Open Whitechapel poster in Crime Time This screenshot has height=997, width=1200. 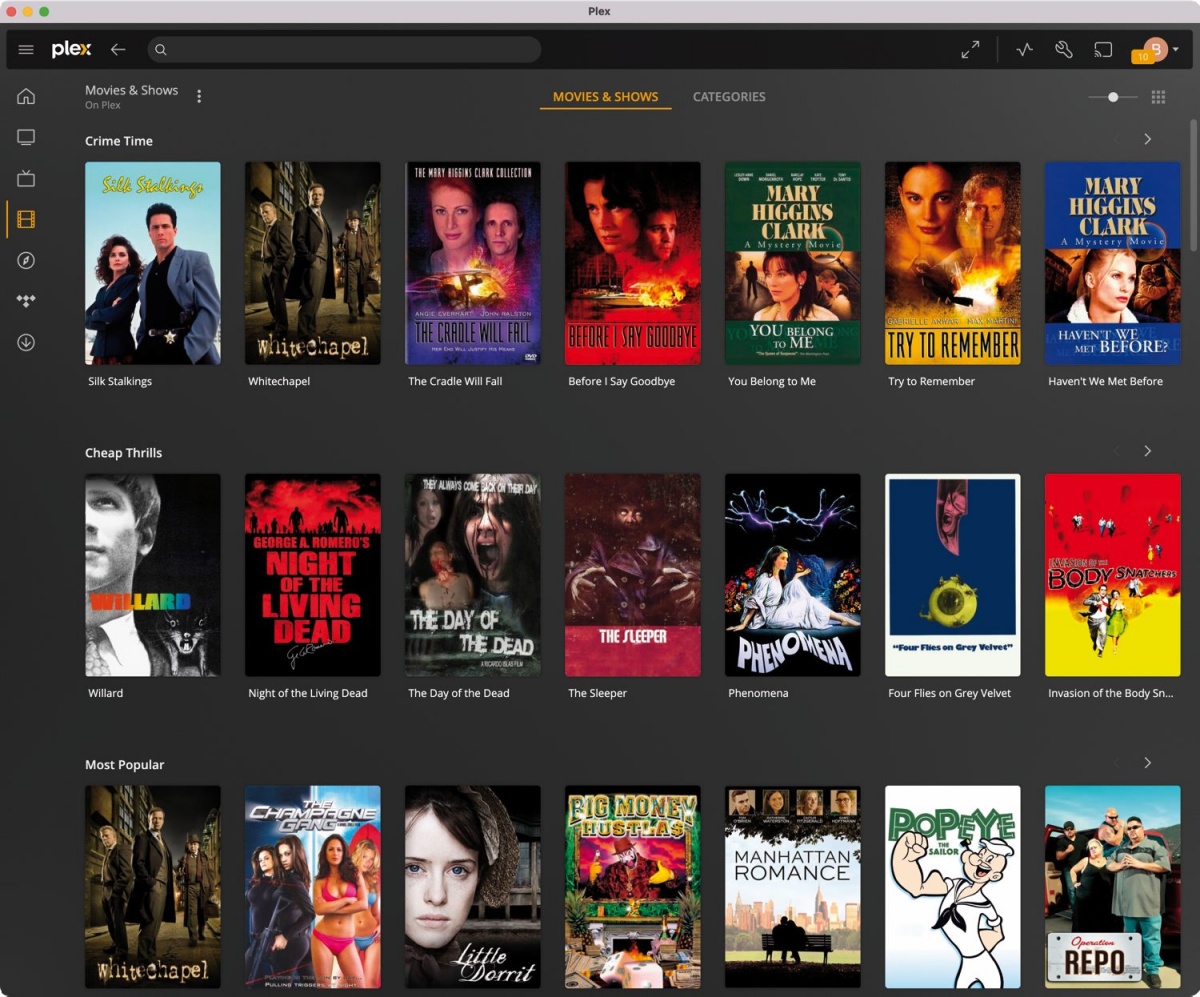pyautogui.click(x=313, y=263)
